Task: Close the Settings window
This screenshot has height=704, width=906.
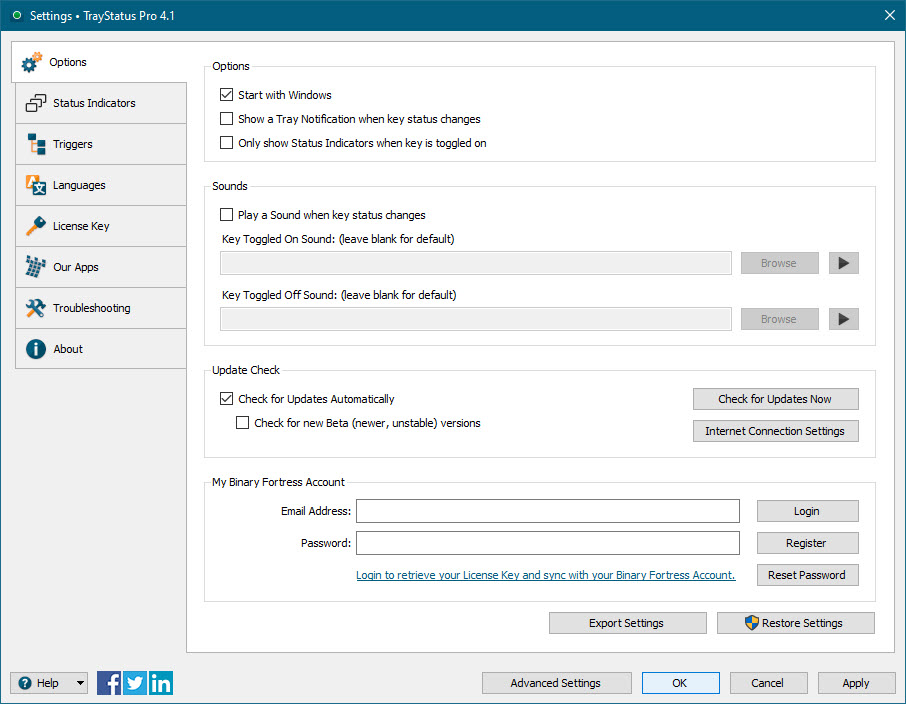Action: [x=890, y=15]
